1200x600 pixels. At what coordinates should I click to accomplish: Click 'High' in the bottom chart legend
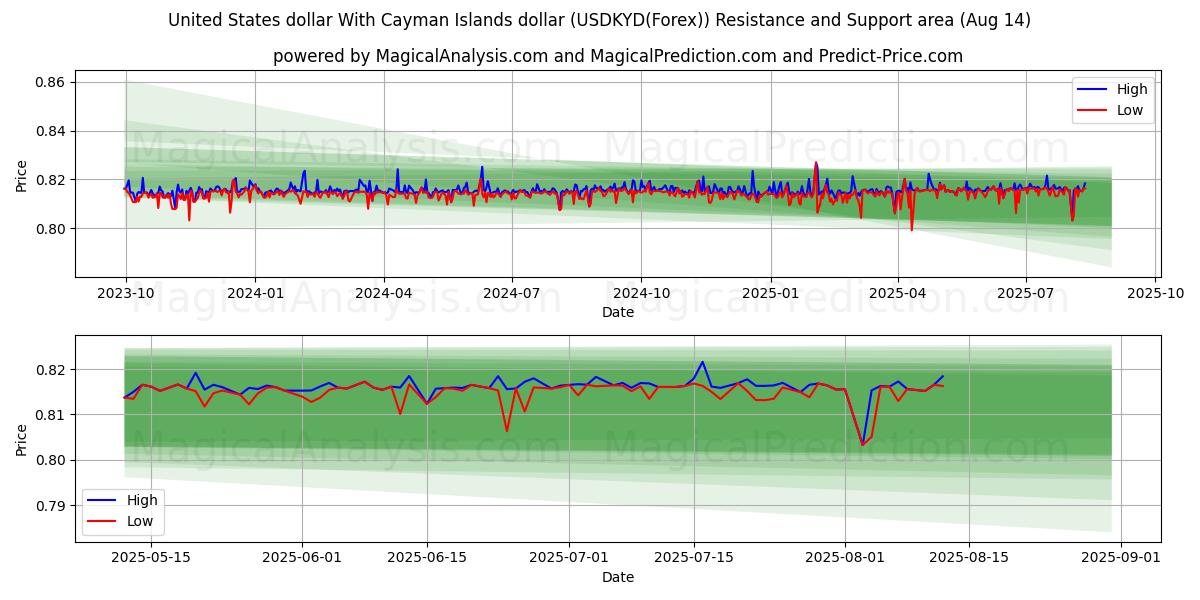[142, 500]
